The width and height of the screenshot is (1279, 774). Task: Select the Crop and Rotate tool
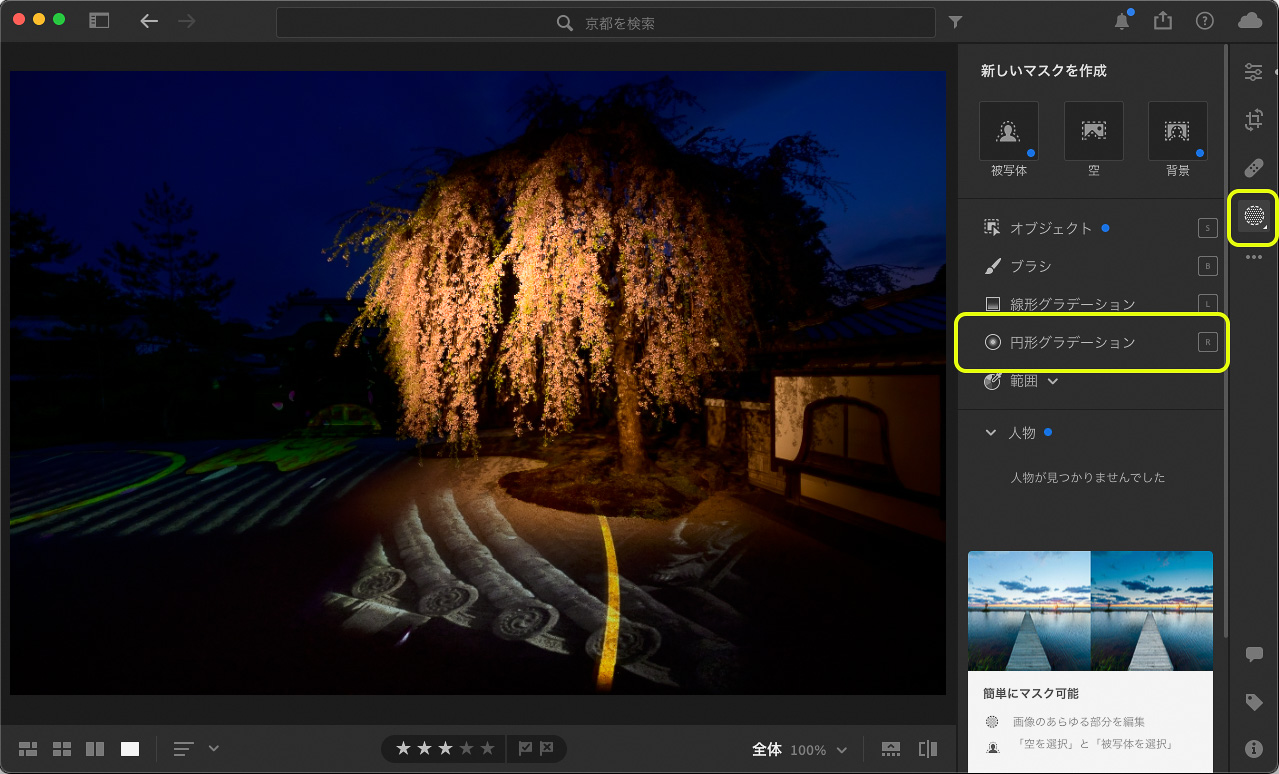tap(1253, 120)
